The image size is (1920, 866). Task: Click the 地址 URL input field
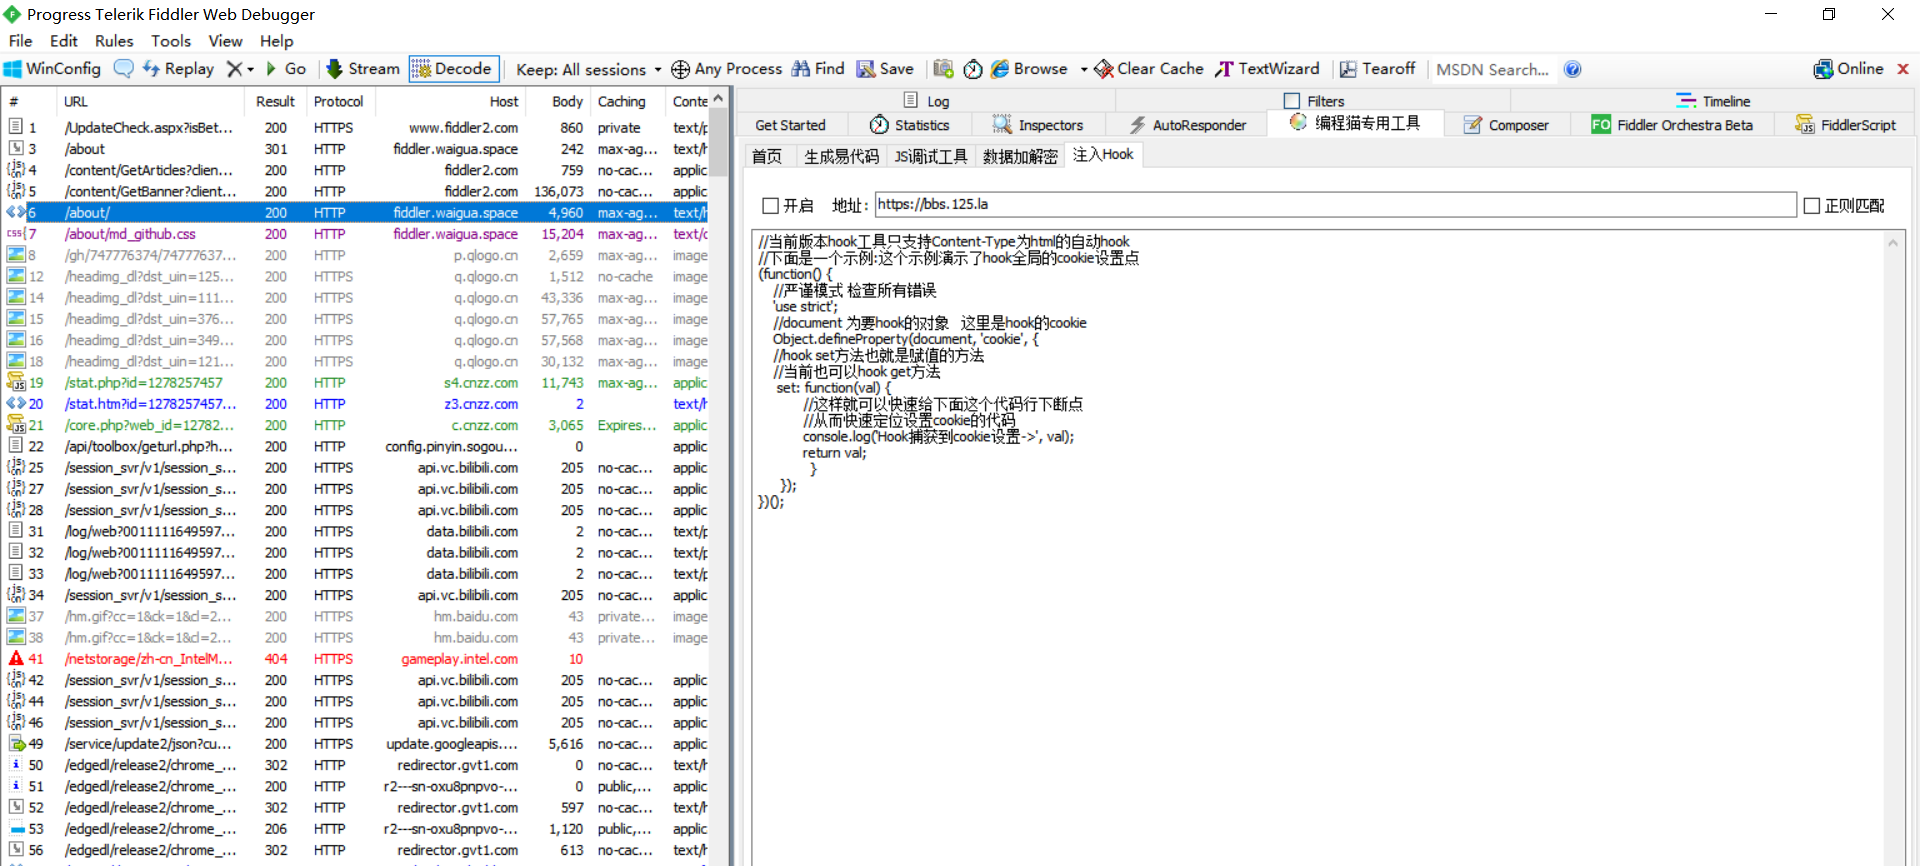[x=1336, y=205]
